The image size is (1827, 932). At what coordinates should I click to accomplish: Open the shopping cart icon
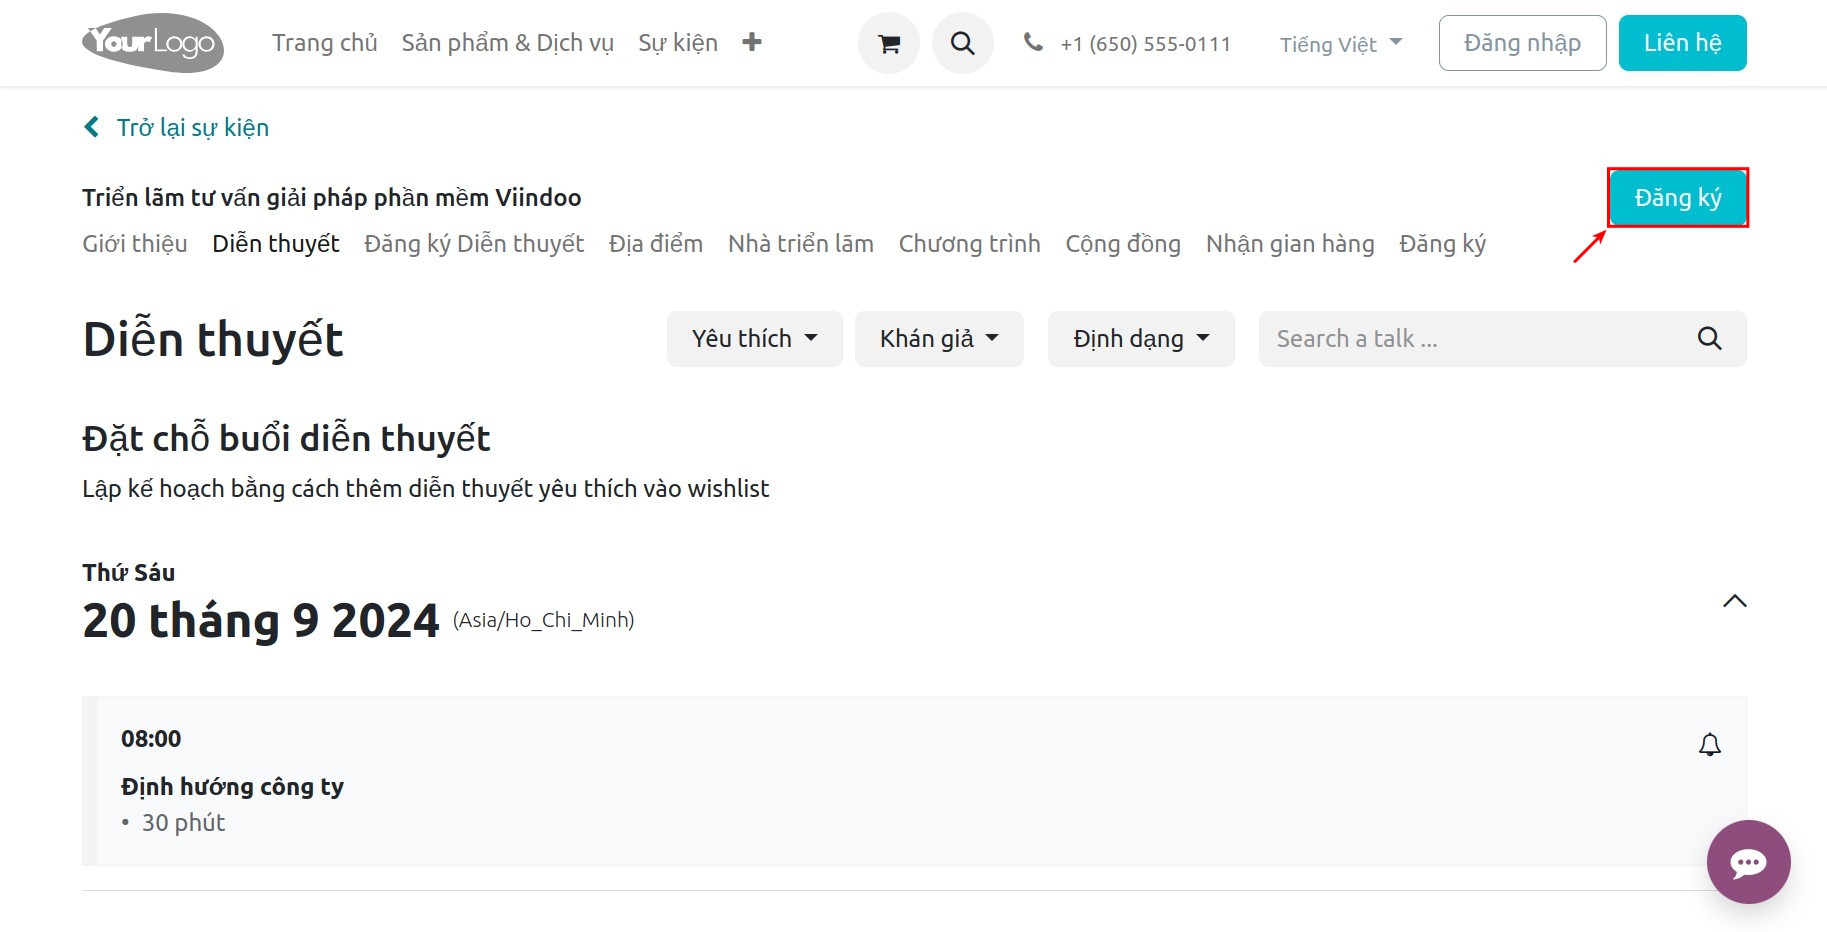[888, 43]
